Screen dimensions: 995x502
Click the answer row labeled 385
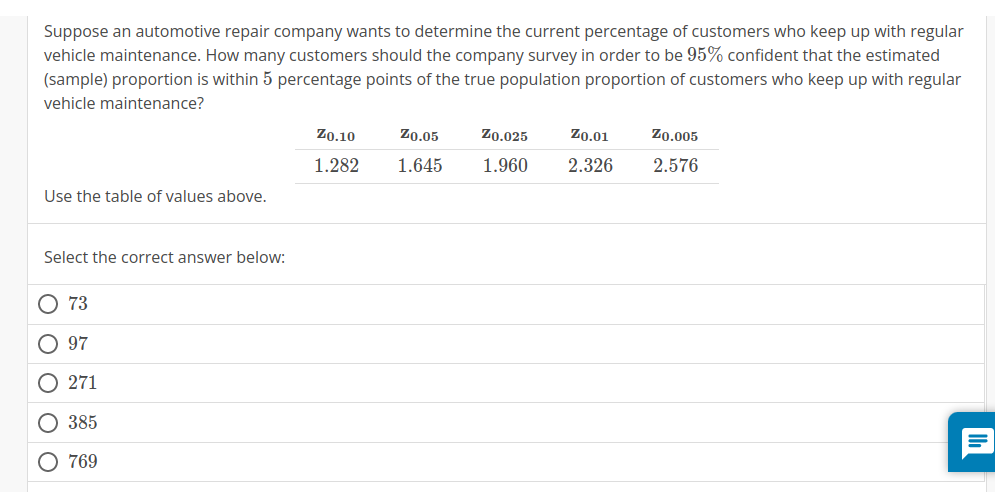(506, 423)
